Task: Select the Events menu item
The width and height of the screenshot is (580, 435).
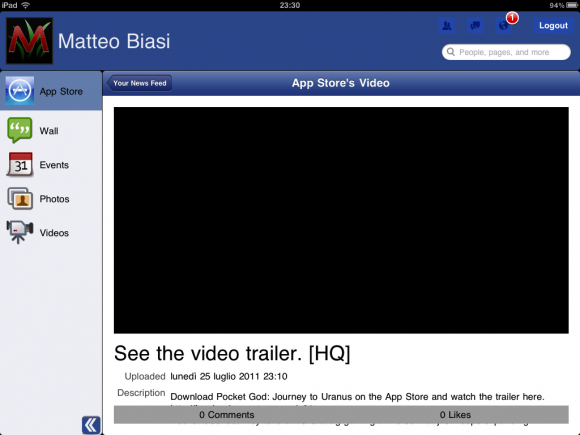Action: pyautogui.click(x=51, y=165)
